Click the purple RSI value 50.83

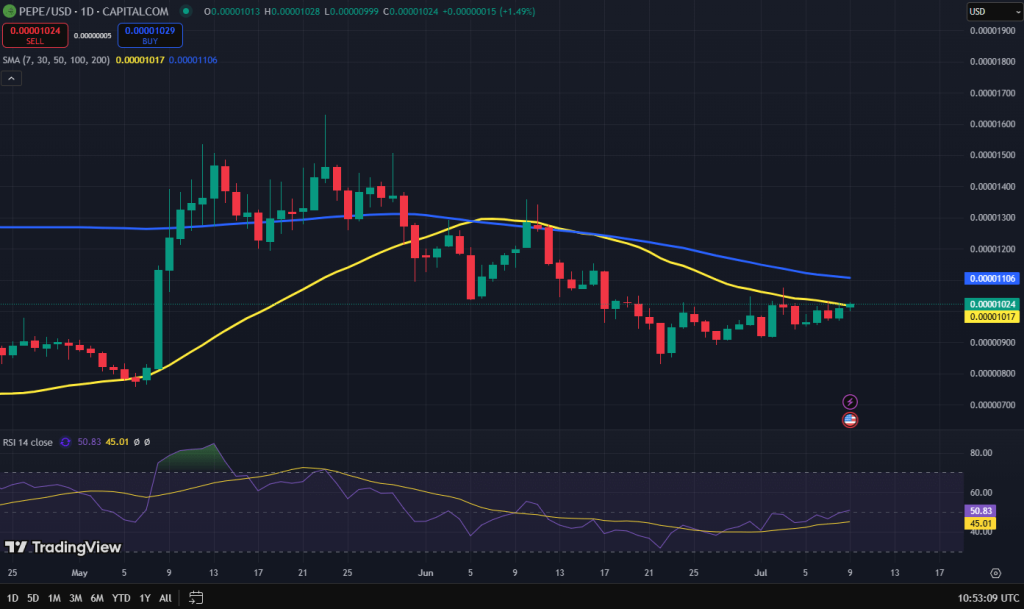(x=89, y=442)
